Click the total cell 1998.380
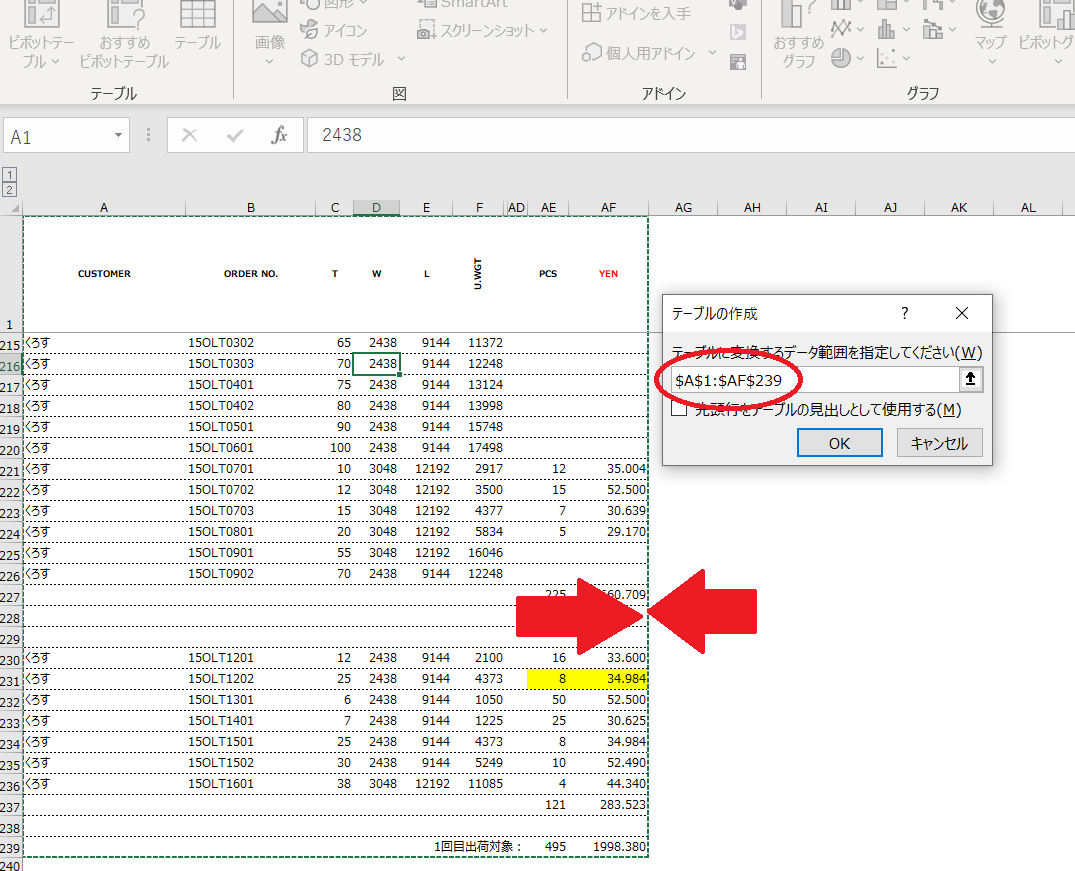Image resolution: width=1075 pixels, height=871 pixels. [x=608, y=846]
